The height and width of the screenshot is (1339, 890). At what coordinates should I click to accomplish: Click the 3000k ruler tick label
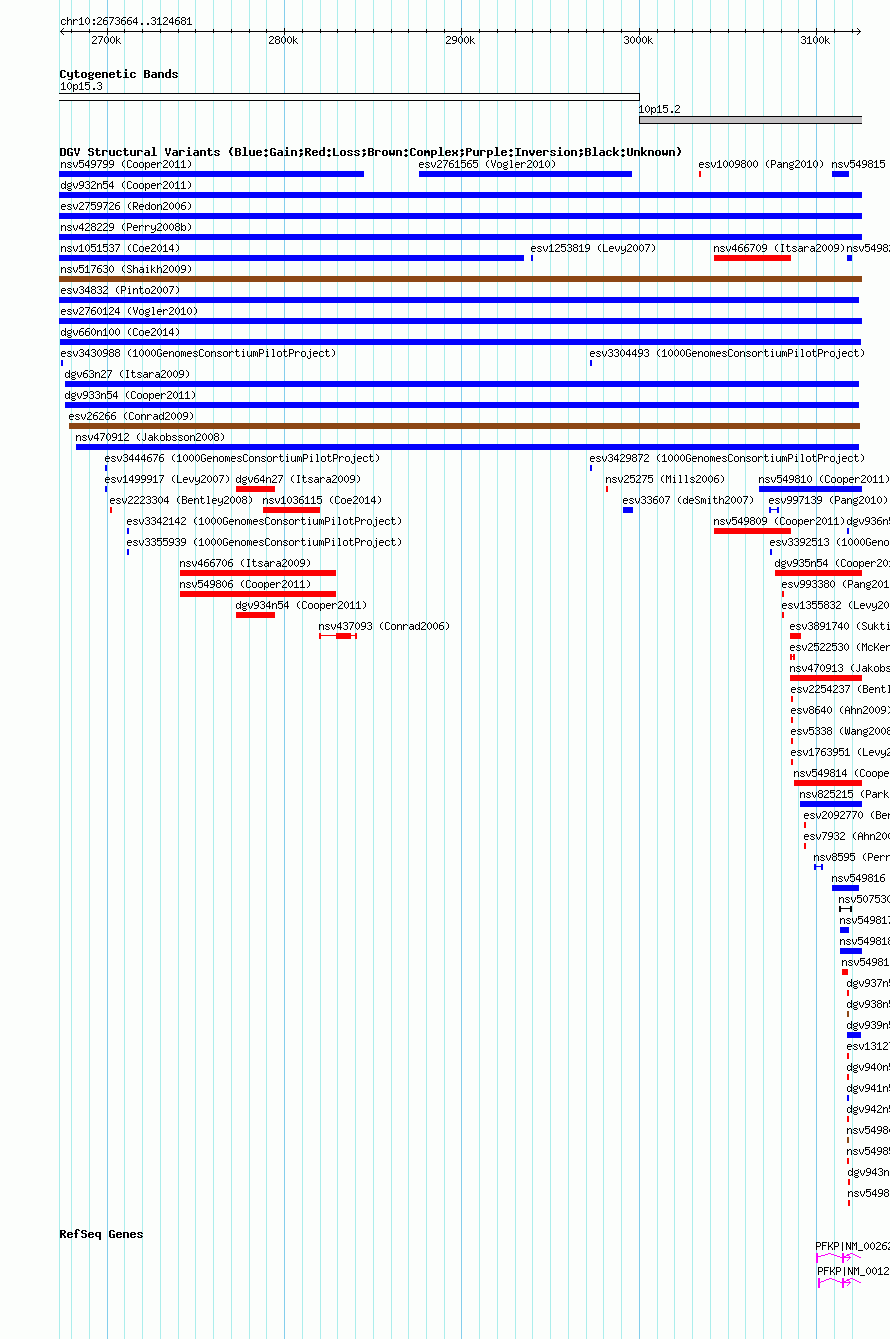638,41
